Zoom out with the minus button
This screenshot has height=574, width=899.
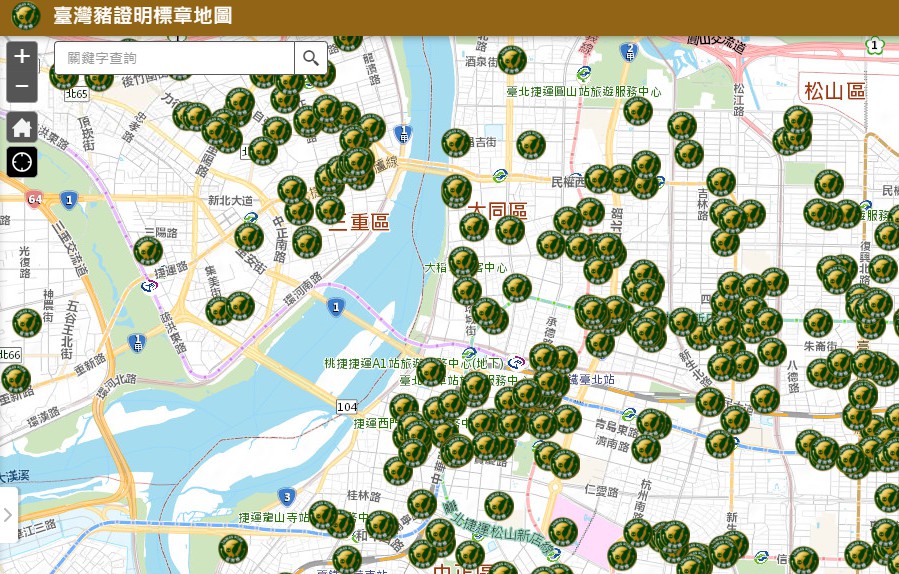pyautogui.click(x=22, y=87)
